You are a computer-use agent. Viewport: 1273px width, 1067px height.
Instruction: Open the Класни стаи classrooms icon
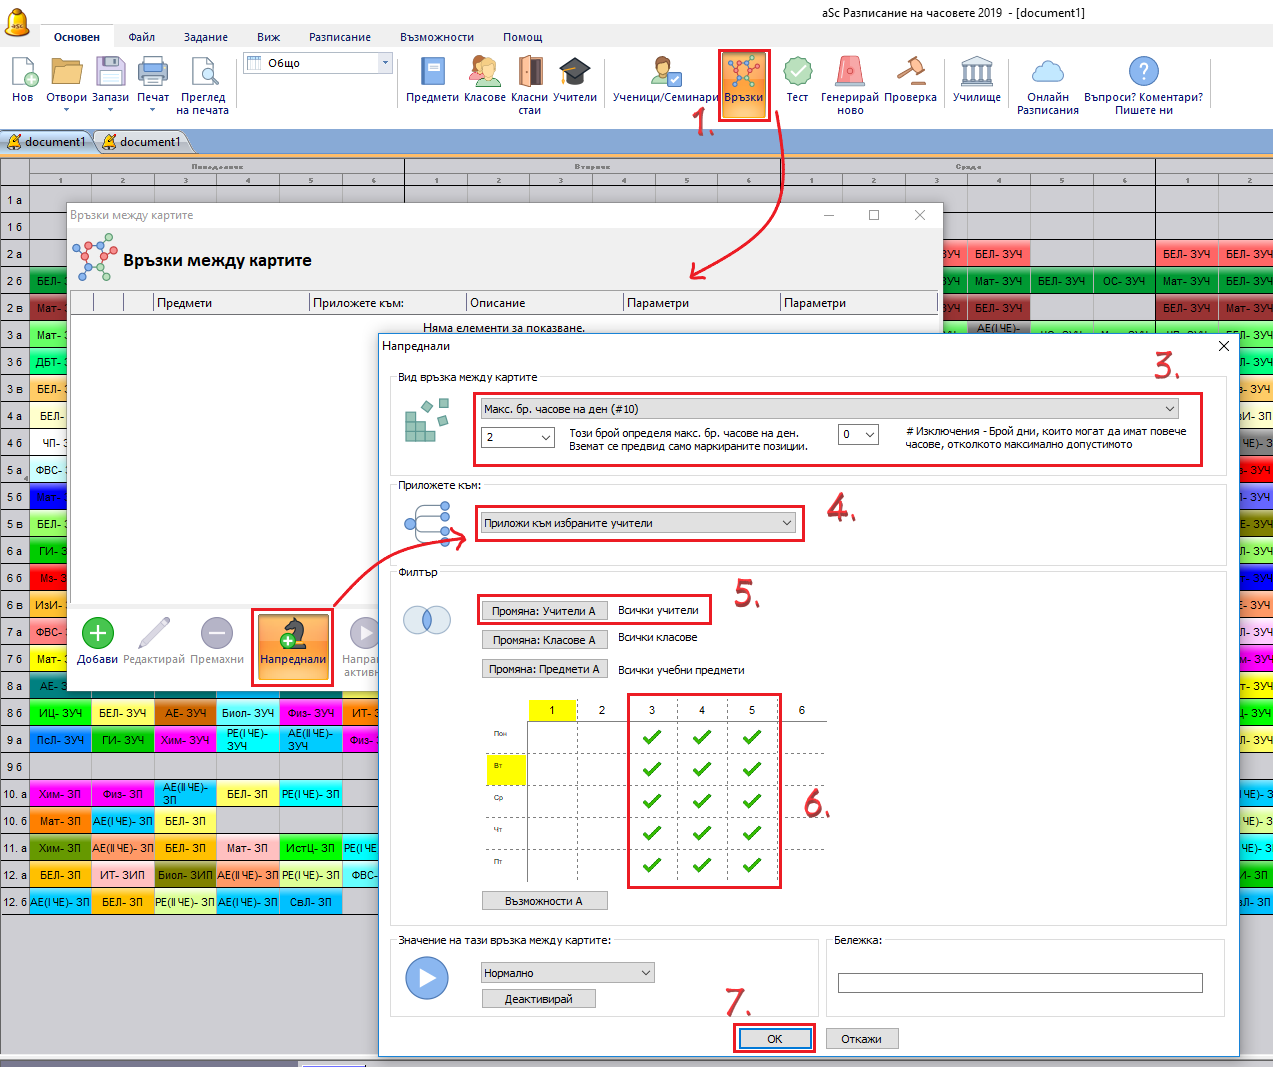click(529, 84)
